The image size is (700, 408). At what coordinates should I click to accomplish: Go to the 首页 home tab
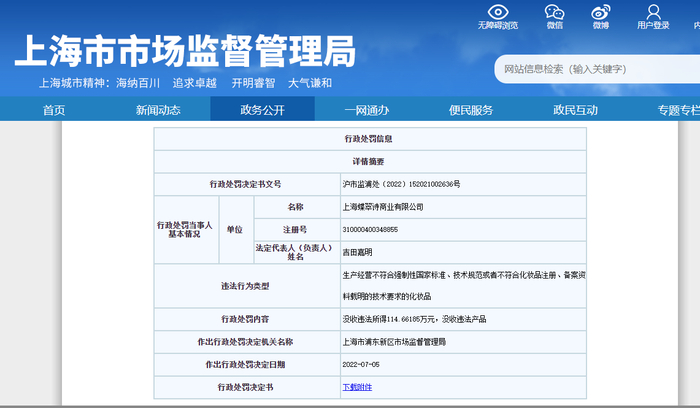tap(54, 110)
